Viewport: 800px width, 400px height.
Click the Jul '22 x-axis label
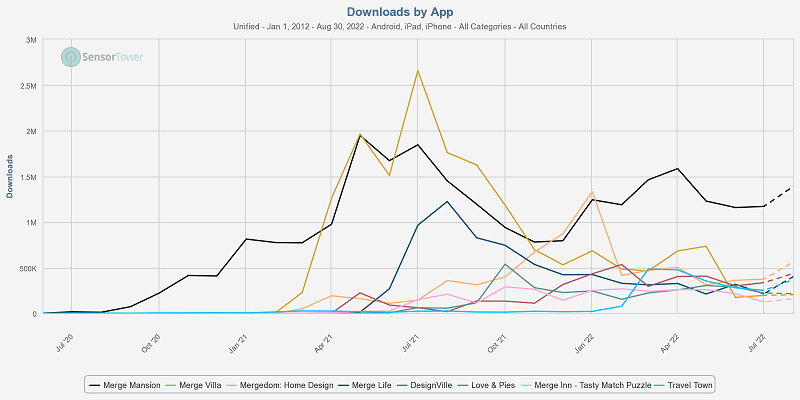757,343
